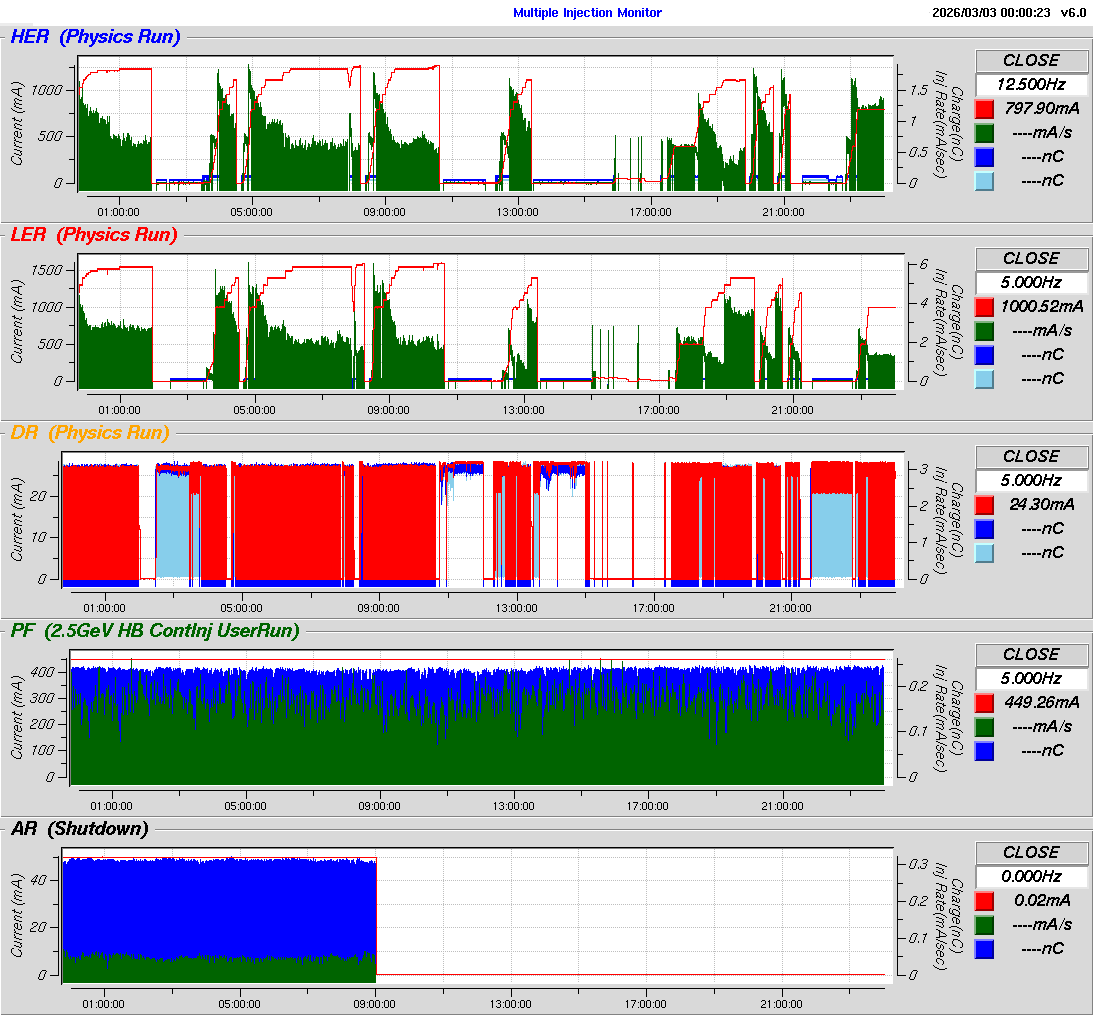Close the DR panel via CLOSE
This screenshot has width=1093, height=1015.
coord(1031,456)
